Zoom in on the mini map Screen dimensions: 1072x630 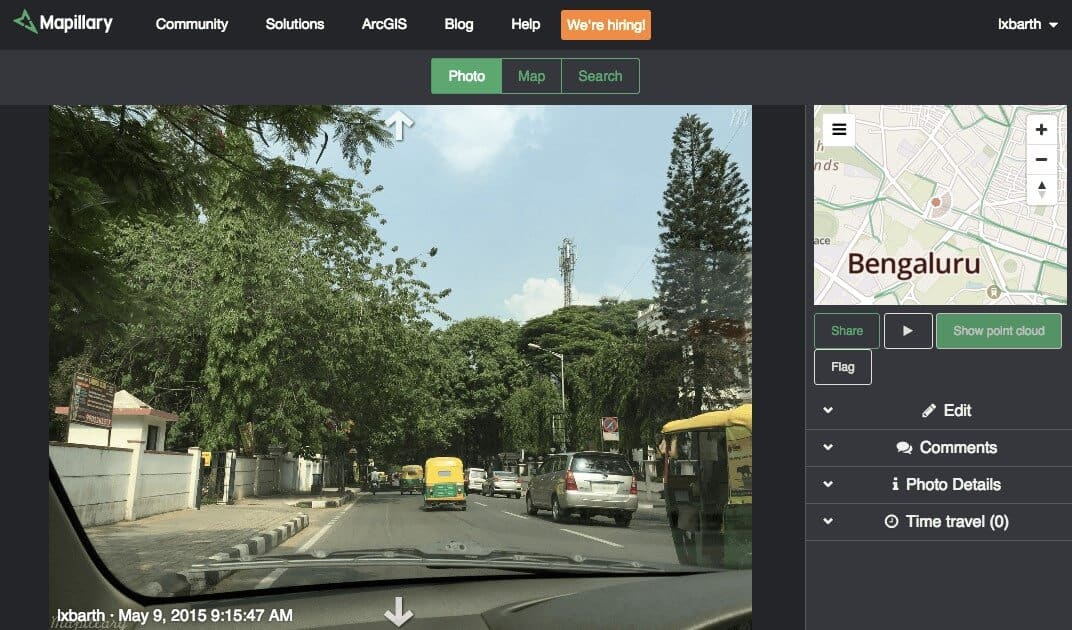[x=1041, y=130]
